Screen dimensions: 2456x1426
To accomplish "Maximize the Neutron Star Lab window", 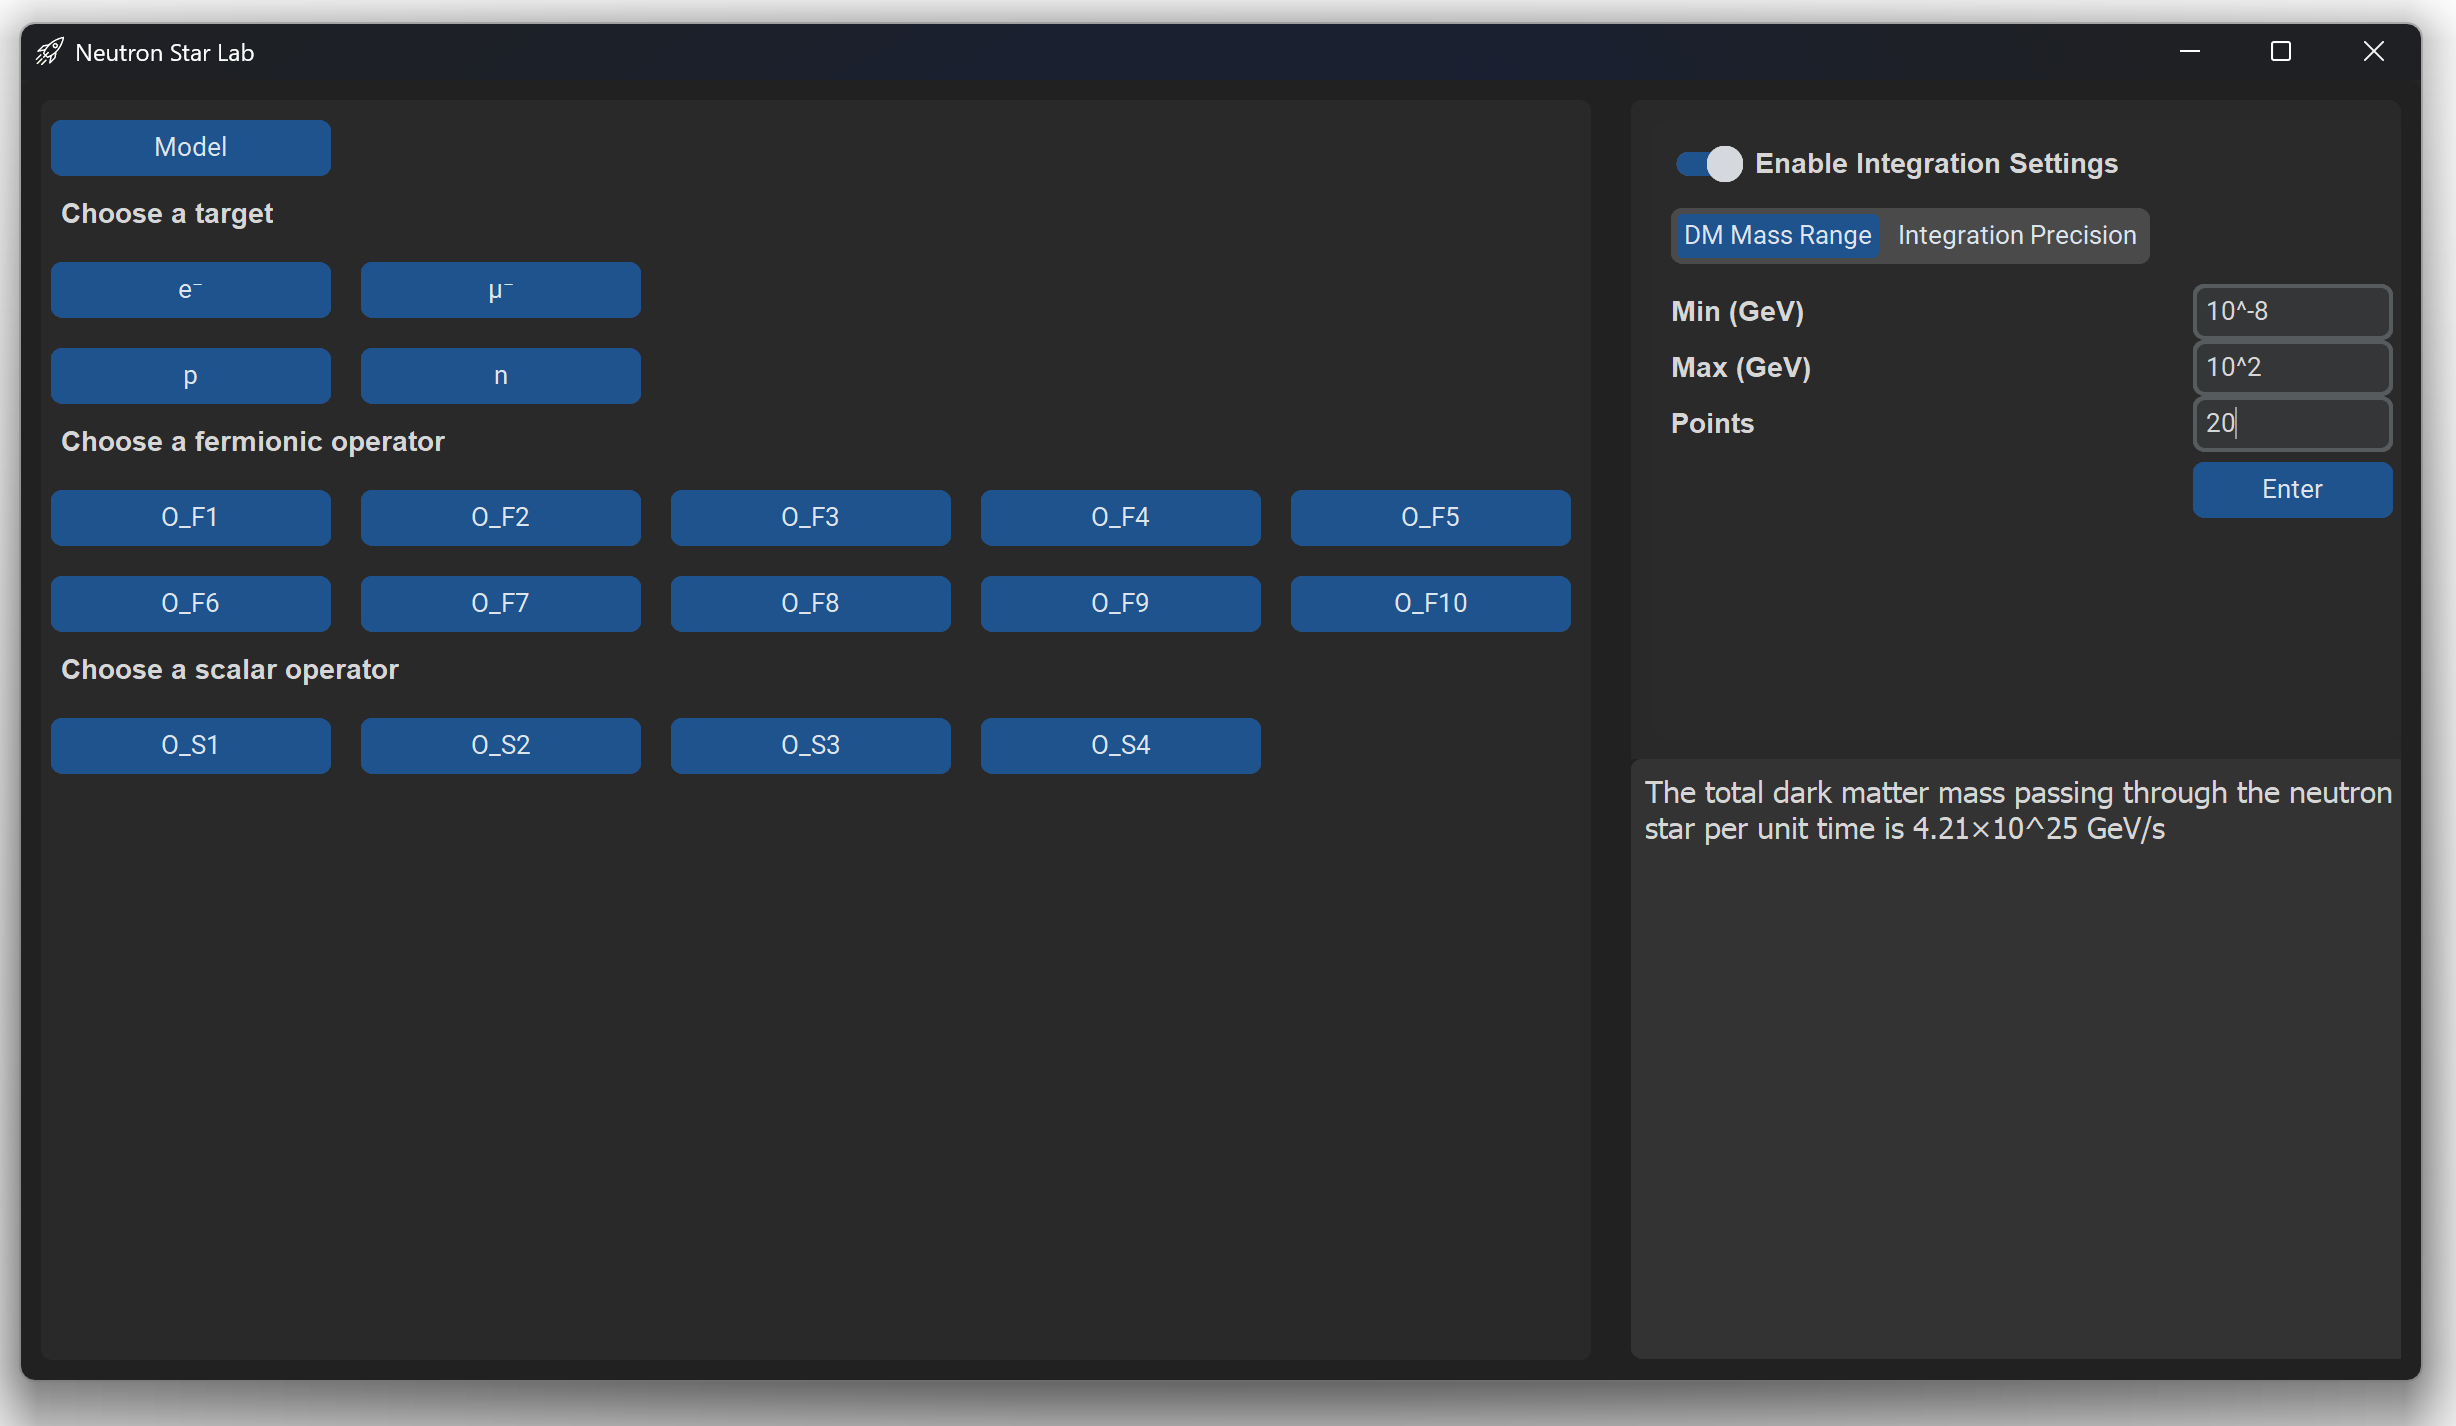I will coord(2281,52).
